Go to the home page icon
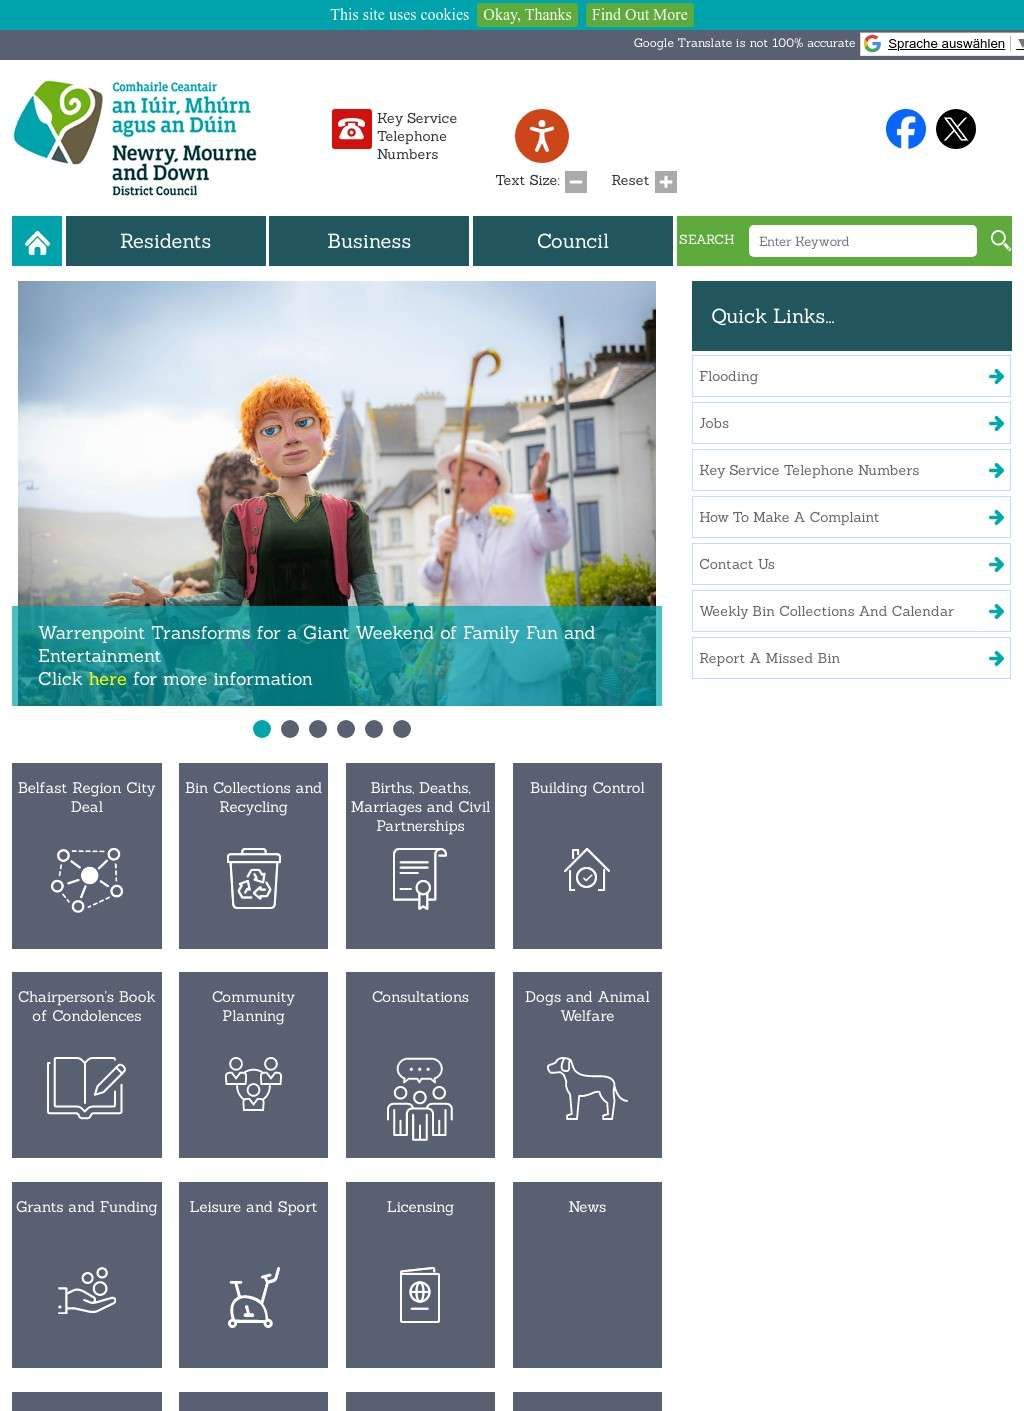This screenshot has width=1024, height=1411. click(x=37, y=242)
